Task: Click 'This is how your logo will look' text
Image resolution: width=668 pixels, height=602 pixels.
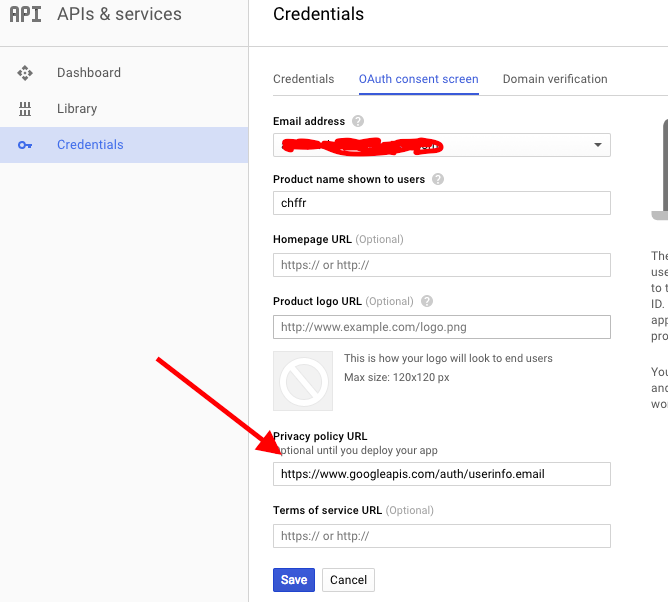Action: [448, 358]
